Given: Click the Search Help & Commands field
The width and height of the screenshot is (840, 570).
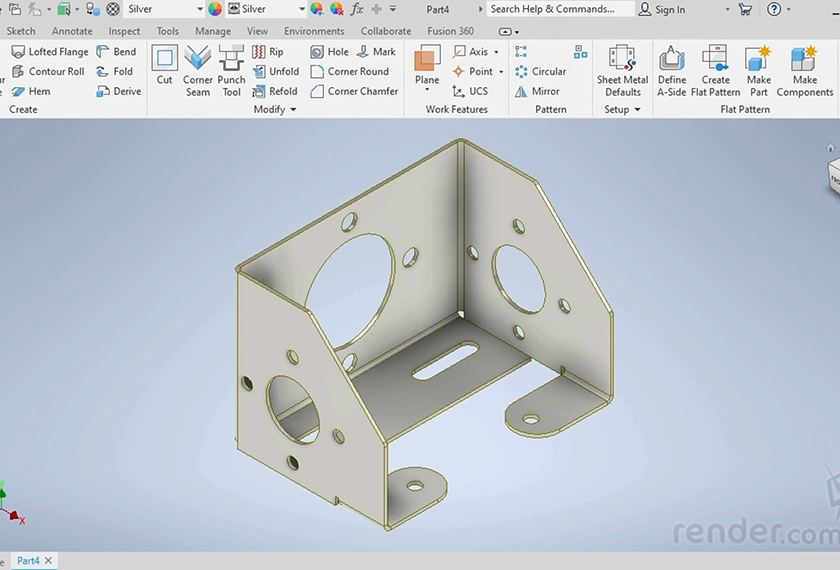Looking at the screenshot, I should [x=558, y=9].
